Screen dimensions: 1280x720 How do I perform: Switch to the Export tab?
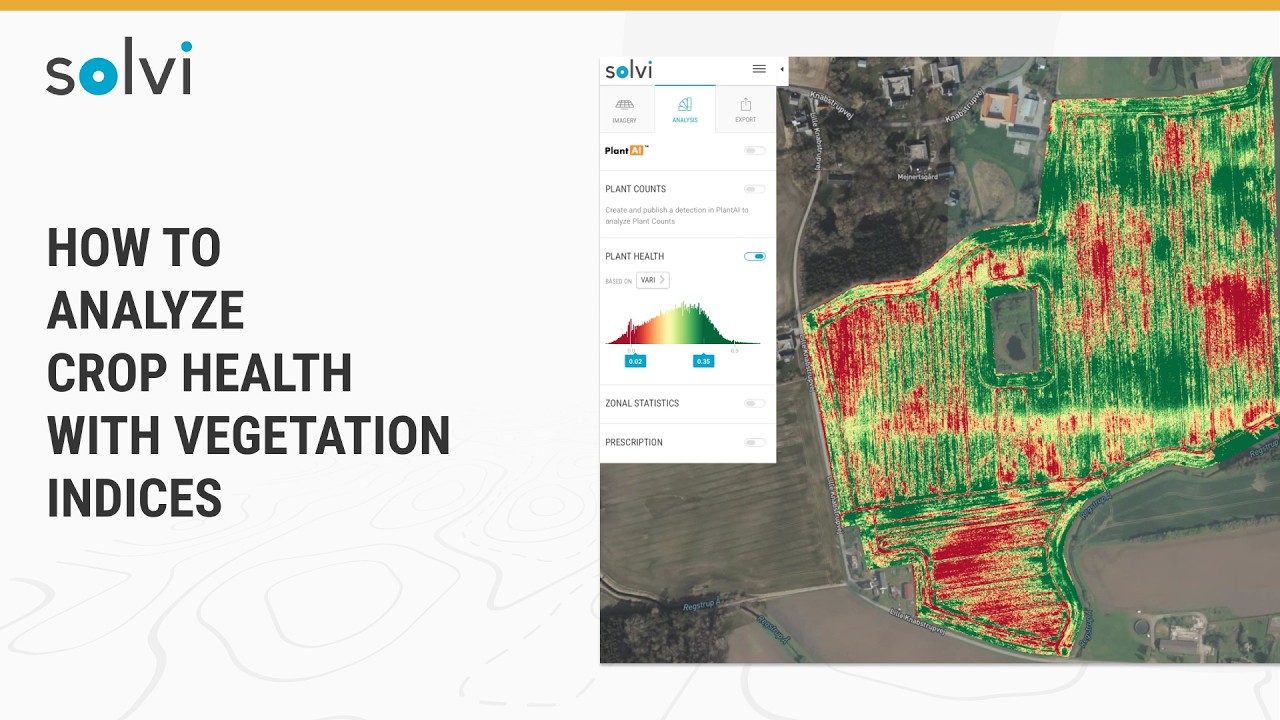745,110
